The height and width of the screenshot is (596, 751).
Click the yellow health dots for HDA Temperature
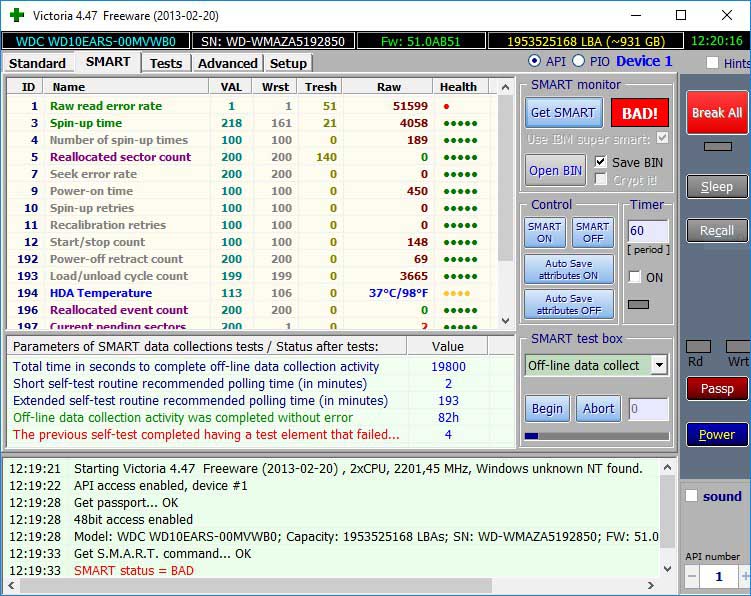(x=456, y=293)
